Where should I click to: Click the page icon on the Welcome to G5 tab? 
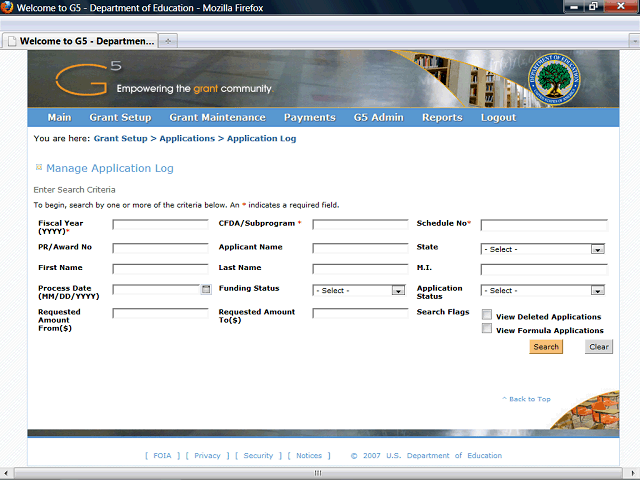(x=12, y=41)
